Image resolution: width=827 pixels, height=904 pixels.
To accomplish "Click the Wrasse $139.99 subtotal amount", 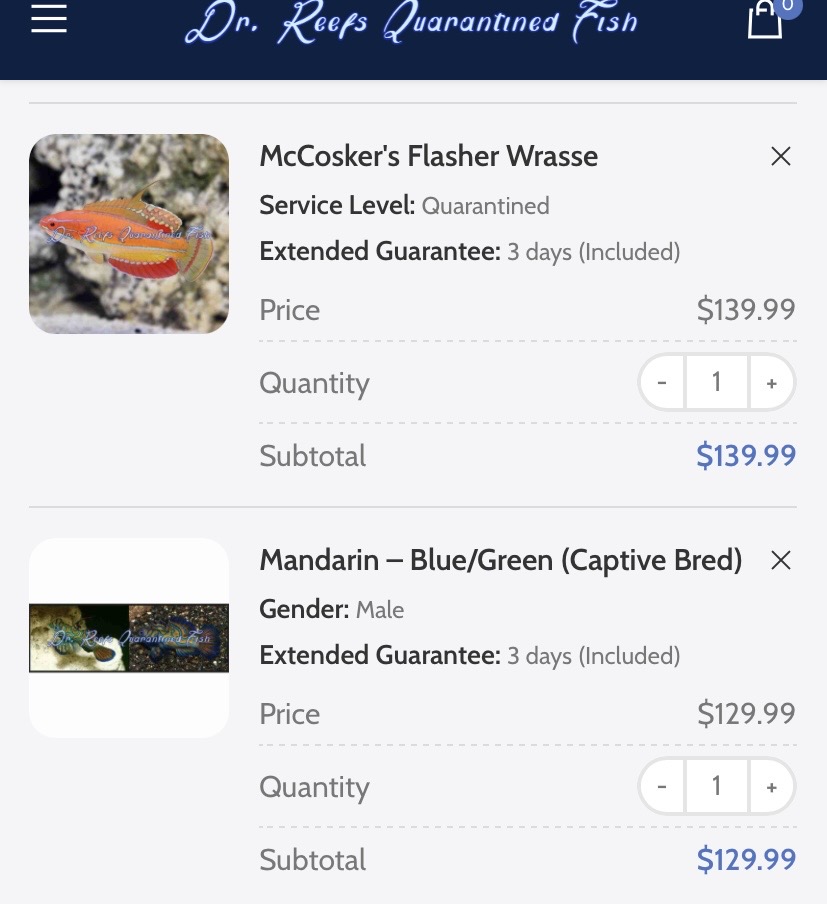I will pos(746,455).
